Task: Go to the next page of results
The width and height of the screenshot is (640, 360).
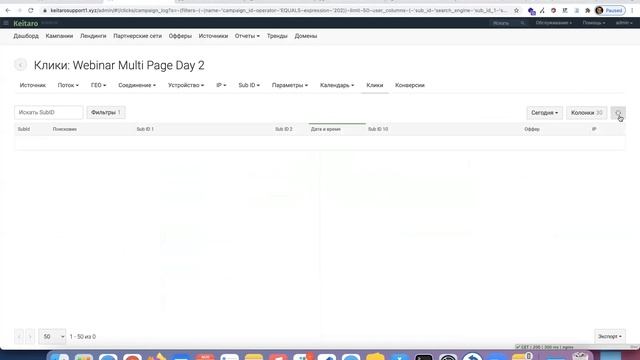Action: pos(30,337)
